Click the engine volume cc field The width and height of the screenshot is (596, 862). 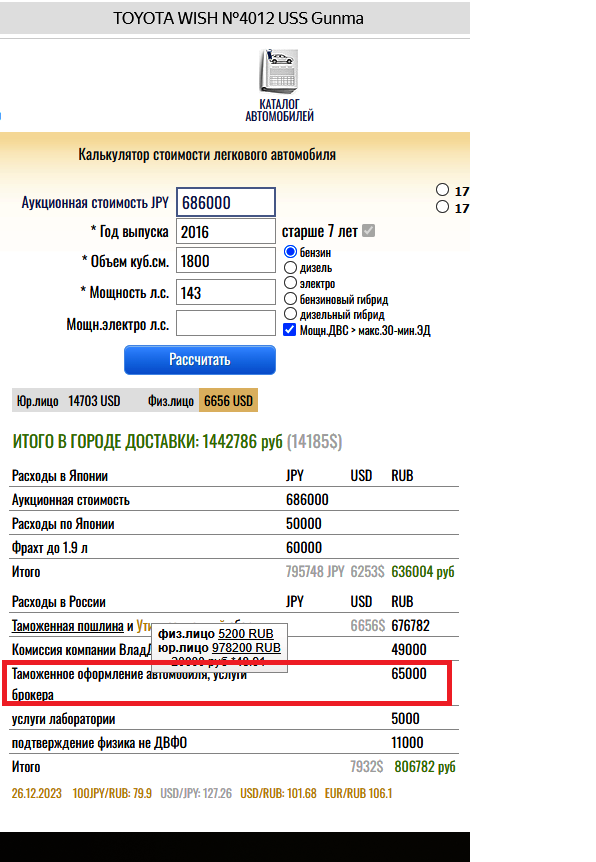tap(226, 261)
